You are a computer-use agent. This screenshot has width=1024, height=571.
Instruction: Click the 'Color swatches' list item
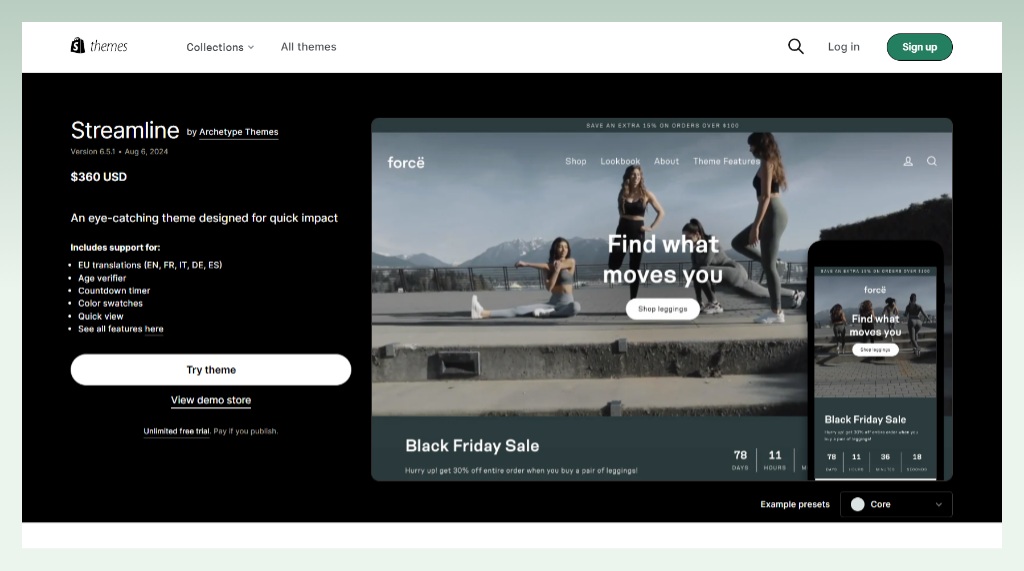pyautogui.click(x=110, y=303)
